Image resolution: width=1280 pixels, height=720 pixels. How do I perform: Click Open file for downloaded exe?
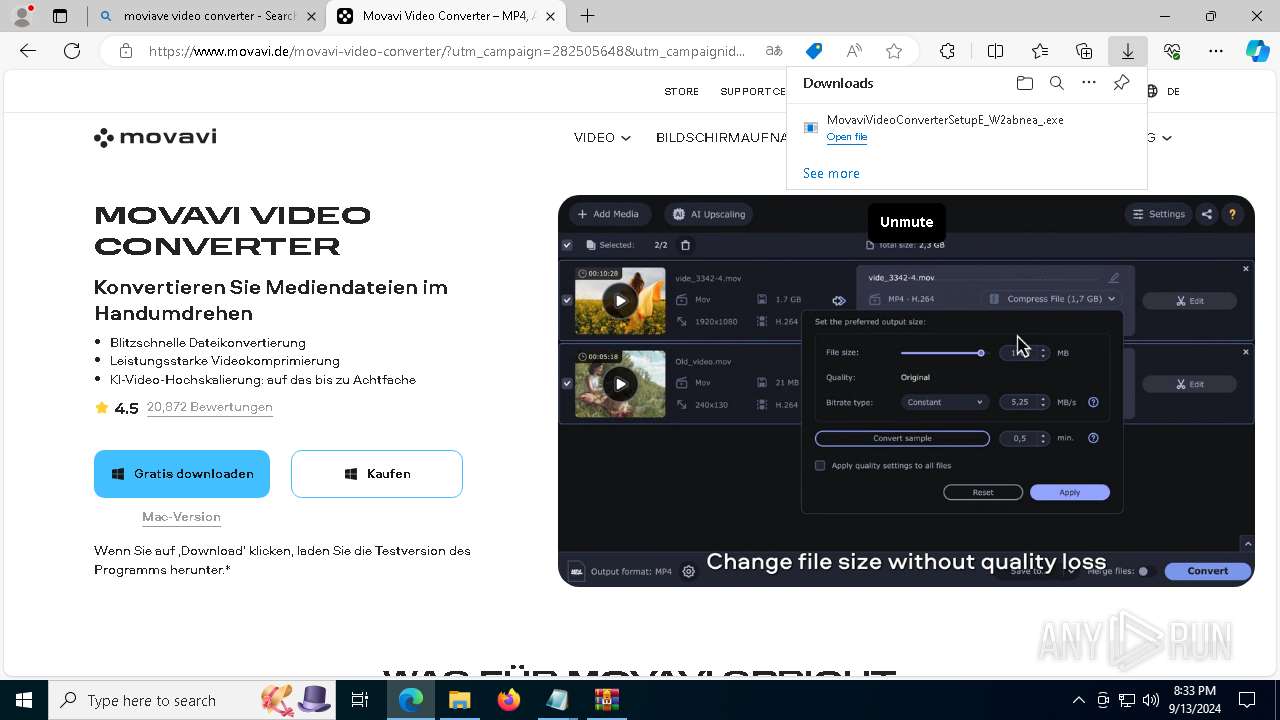(847, 137)
